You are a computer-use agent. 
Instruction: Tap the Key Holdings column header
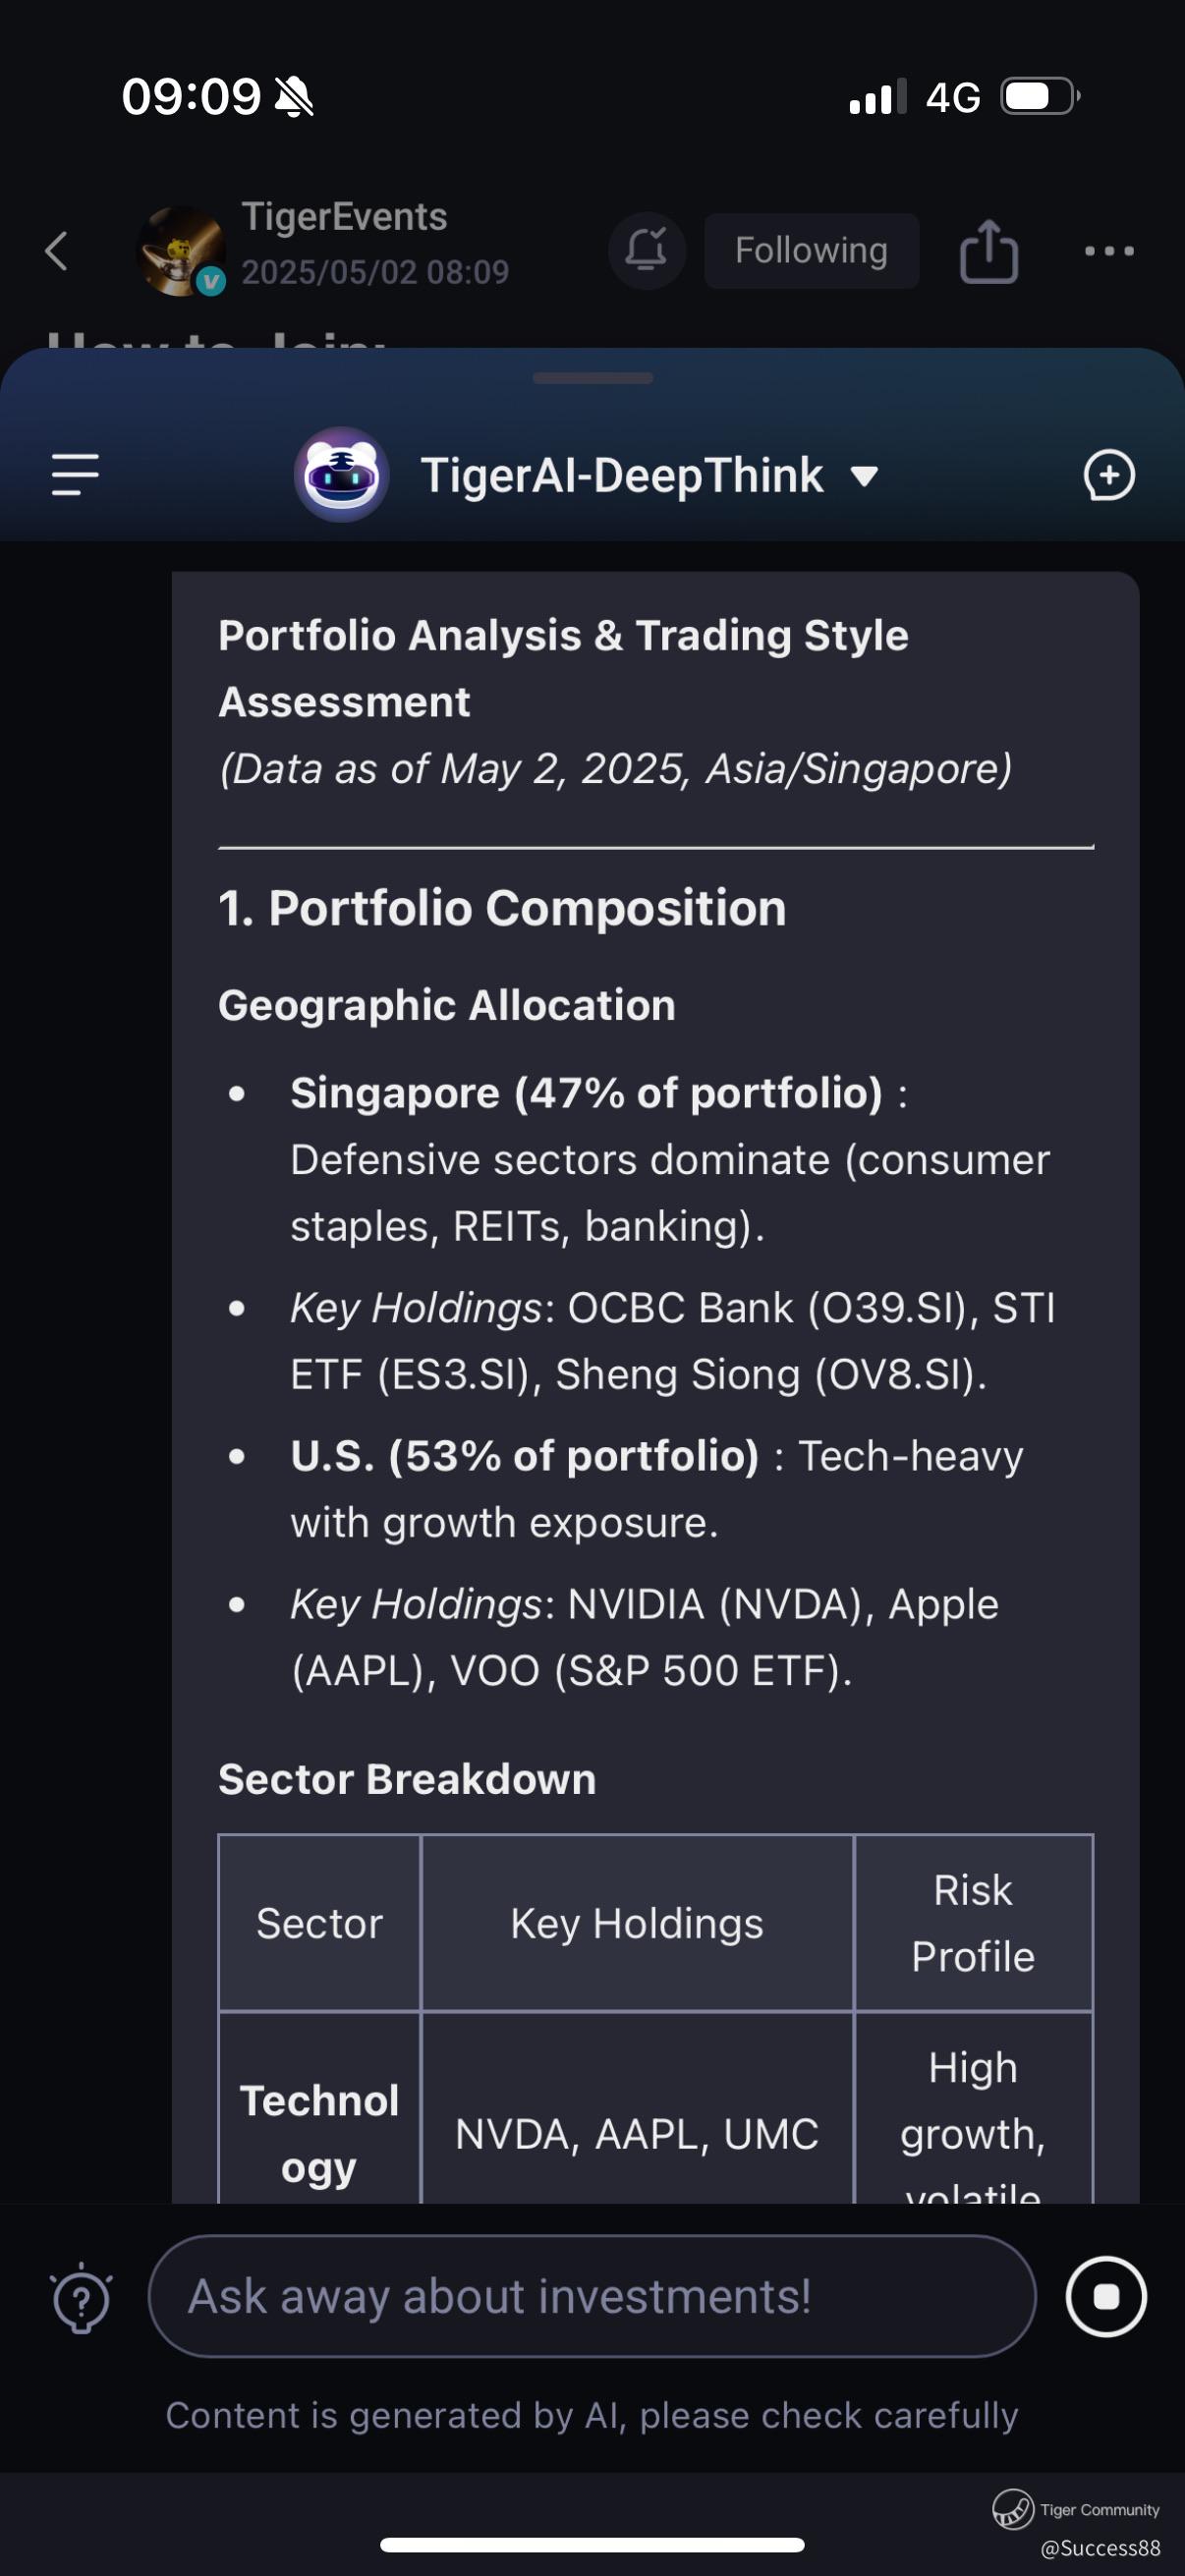tap(637, 1923)
